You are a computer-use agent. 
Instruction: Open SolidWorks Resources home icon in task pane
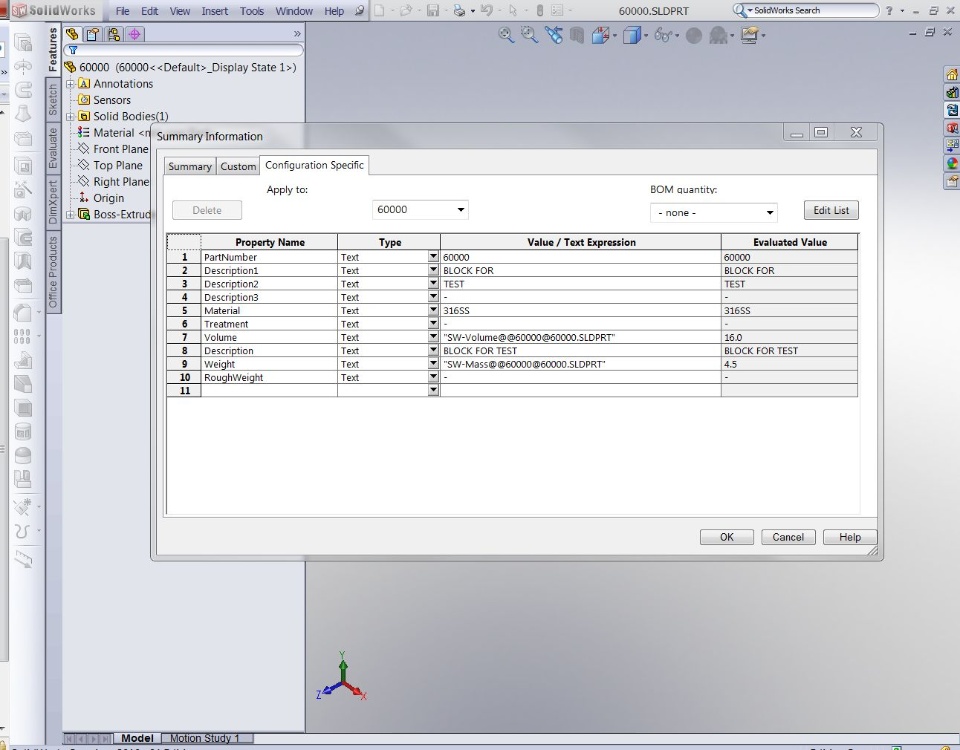pos(951,75)
